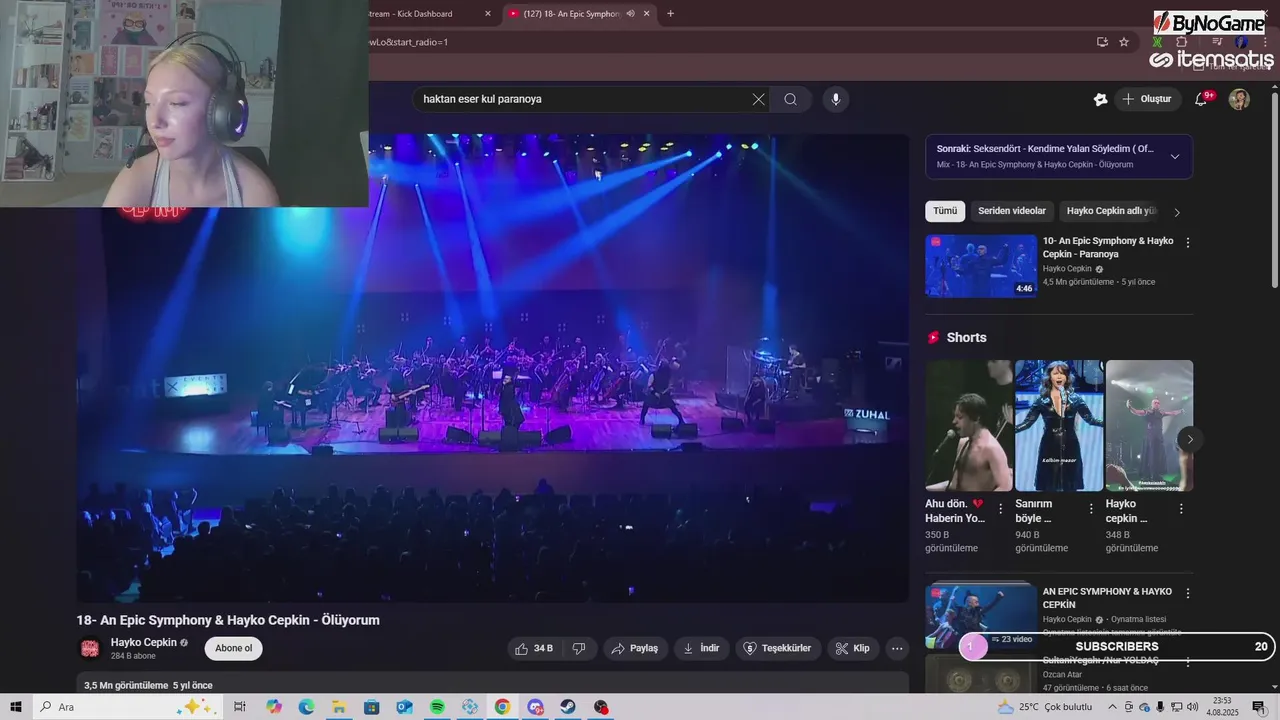This screenshot has width=1280, height=720.
Task: Open Task View in the taskbar
Action: point(240,707)
